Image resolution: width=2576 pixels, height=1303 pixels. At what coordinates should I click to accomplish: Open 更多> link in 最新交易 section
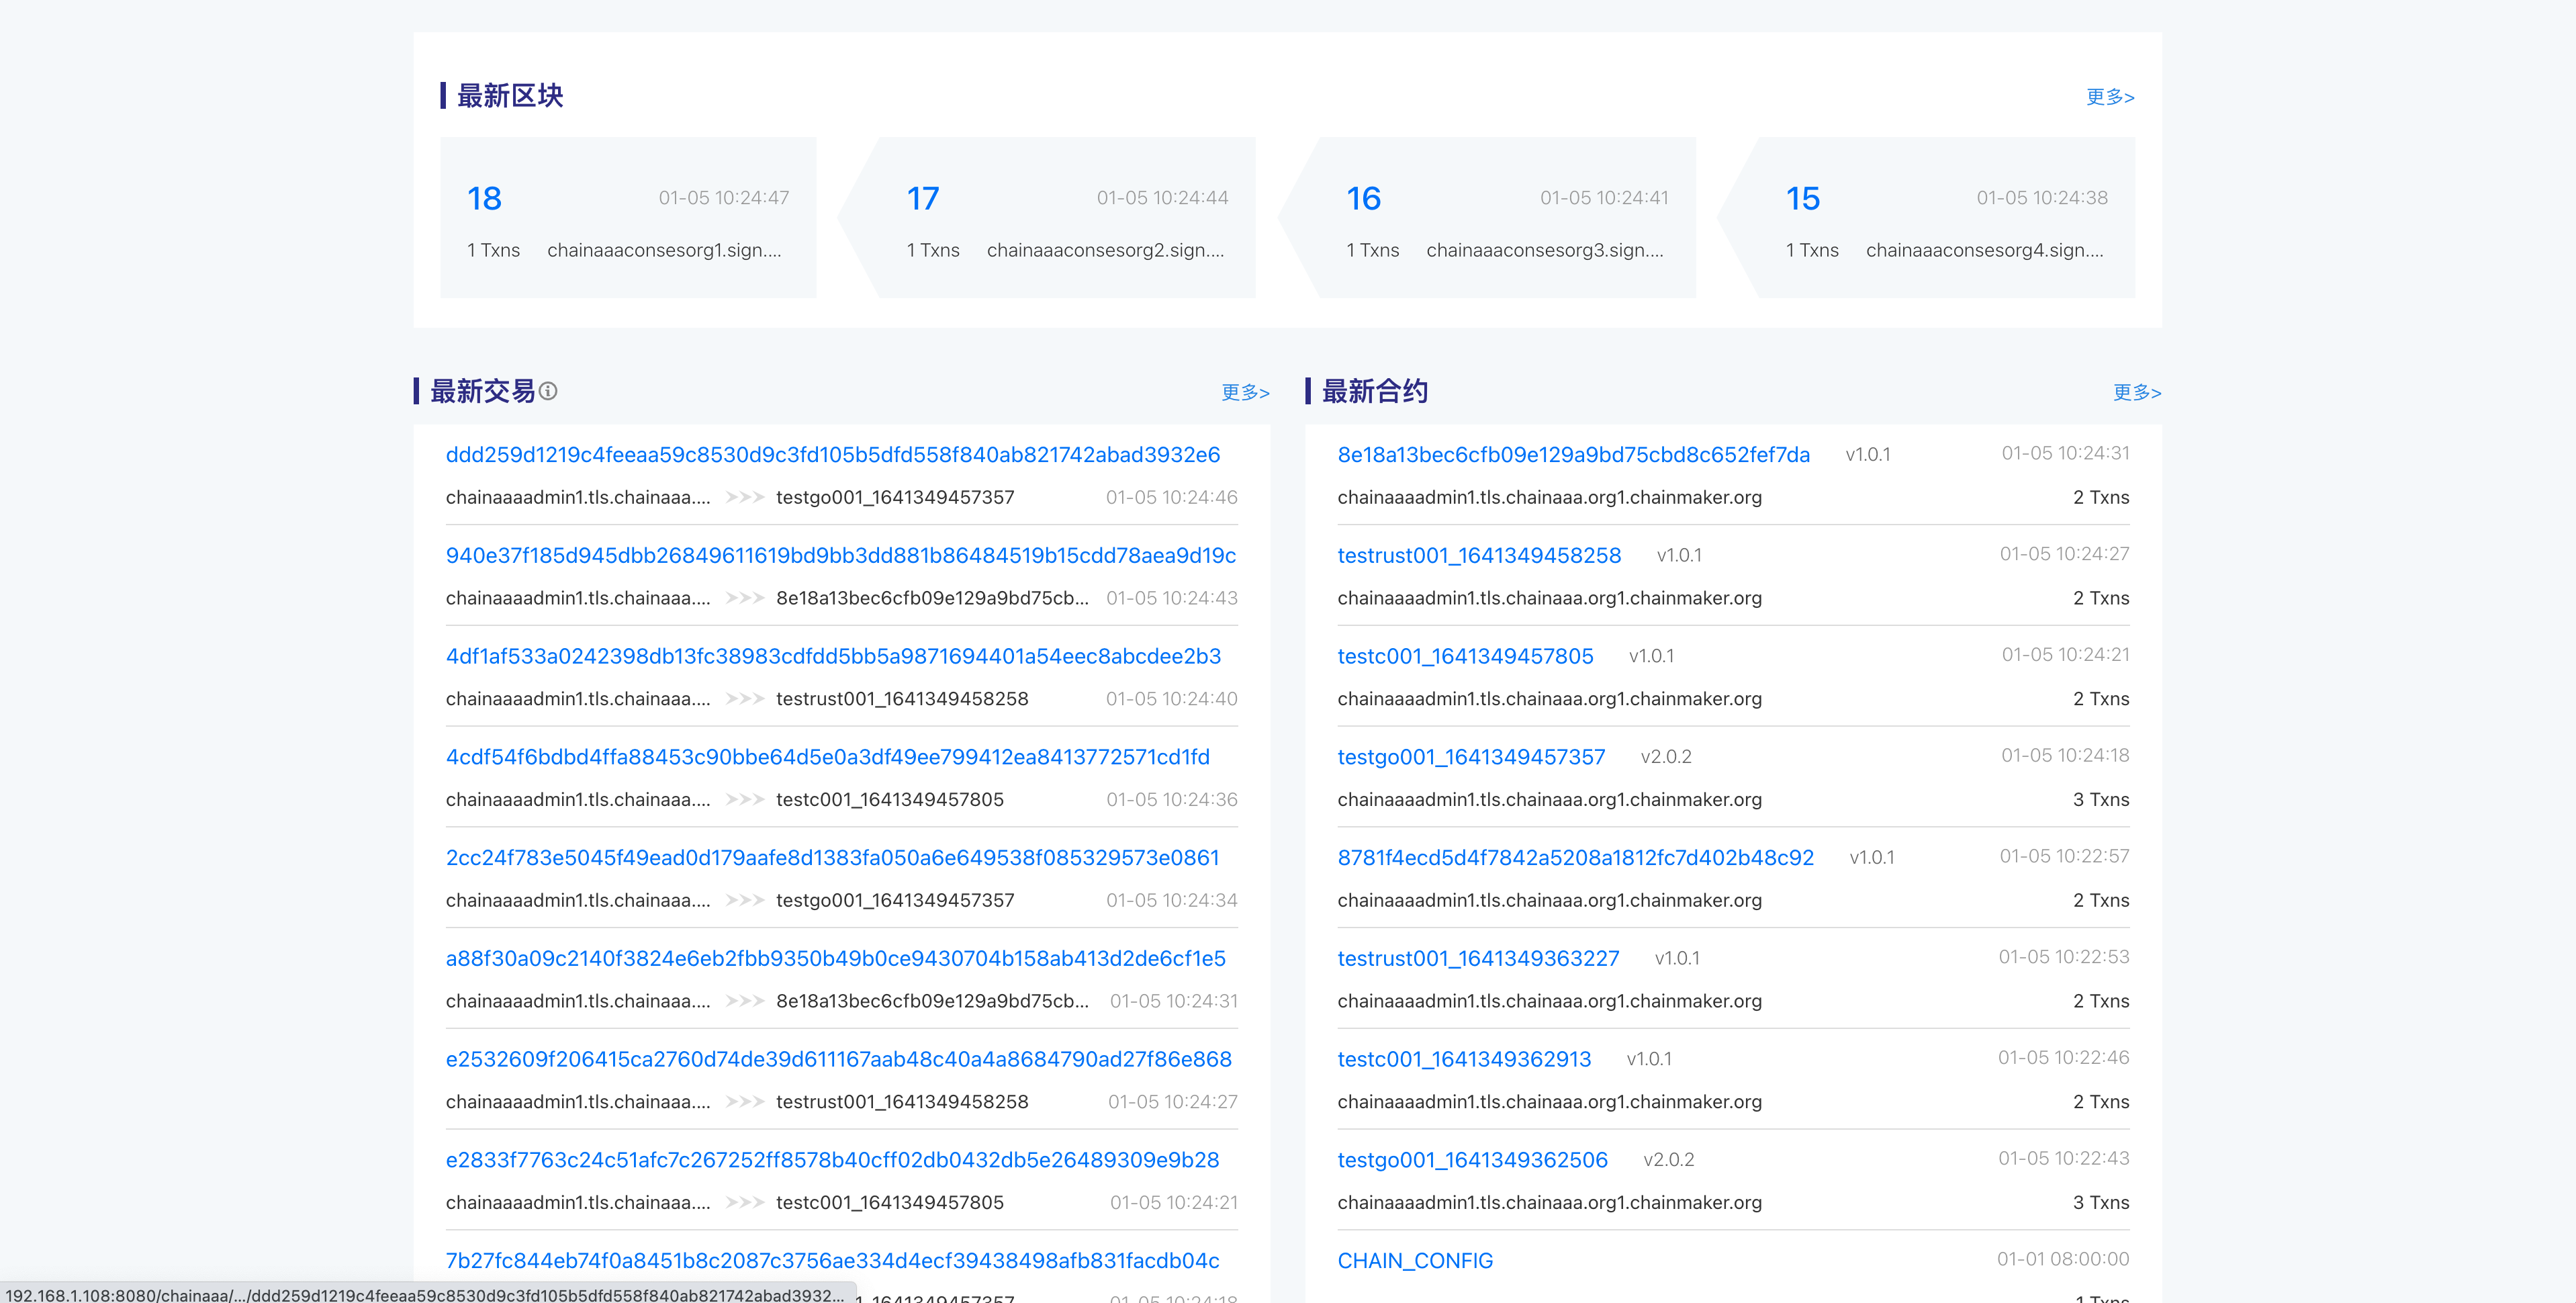(x=1245, y=392)
